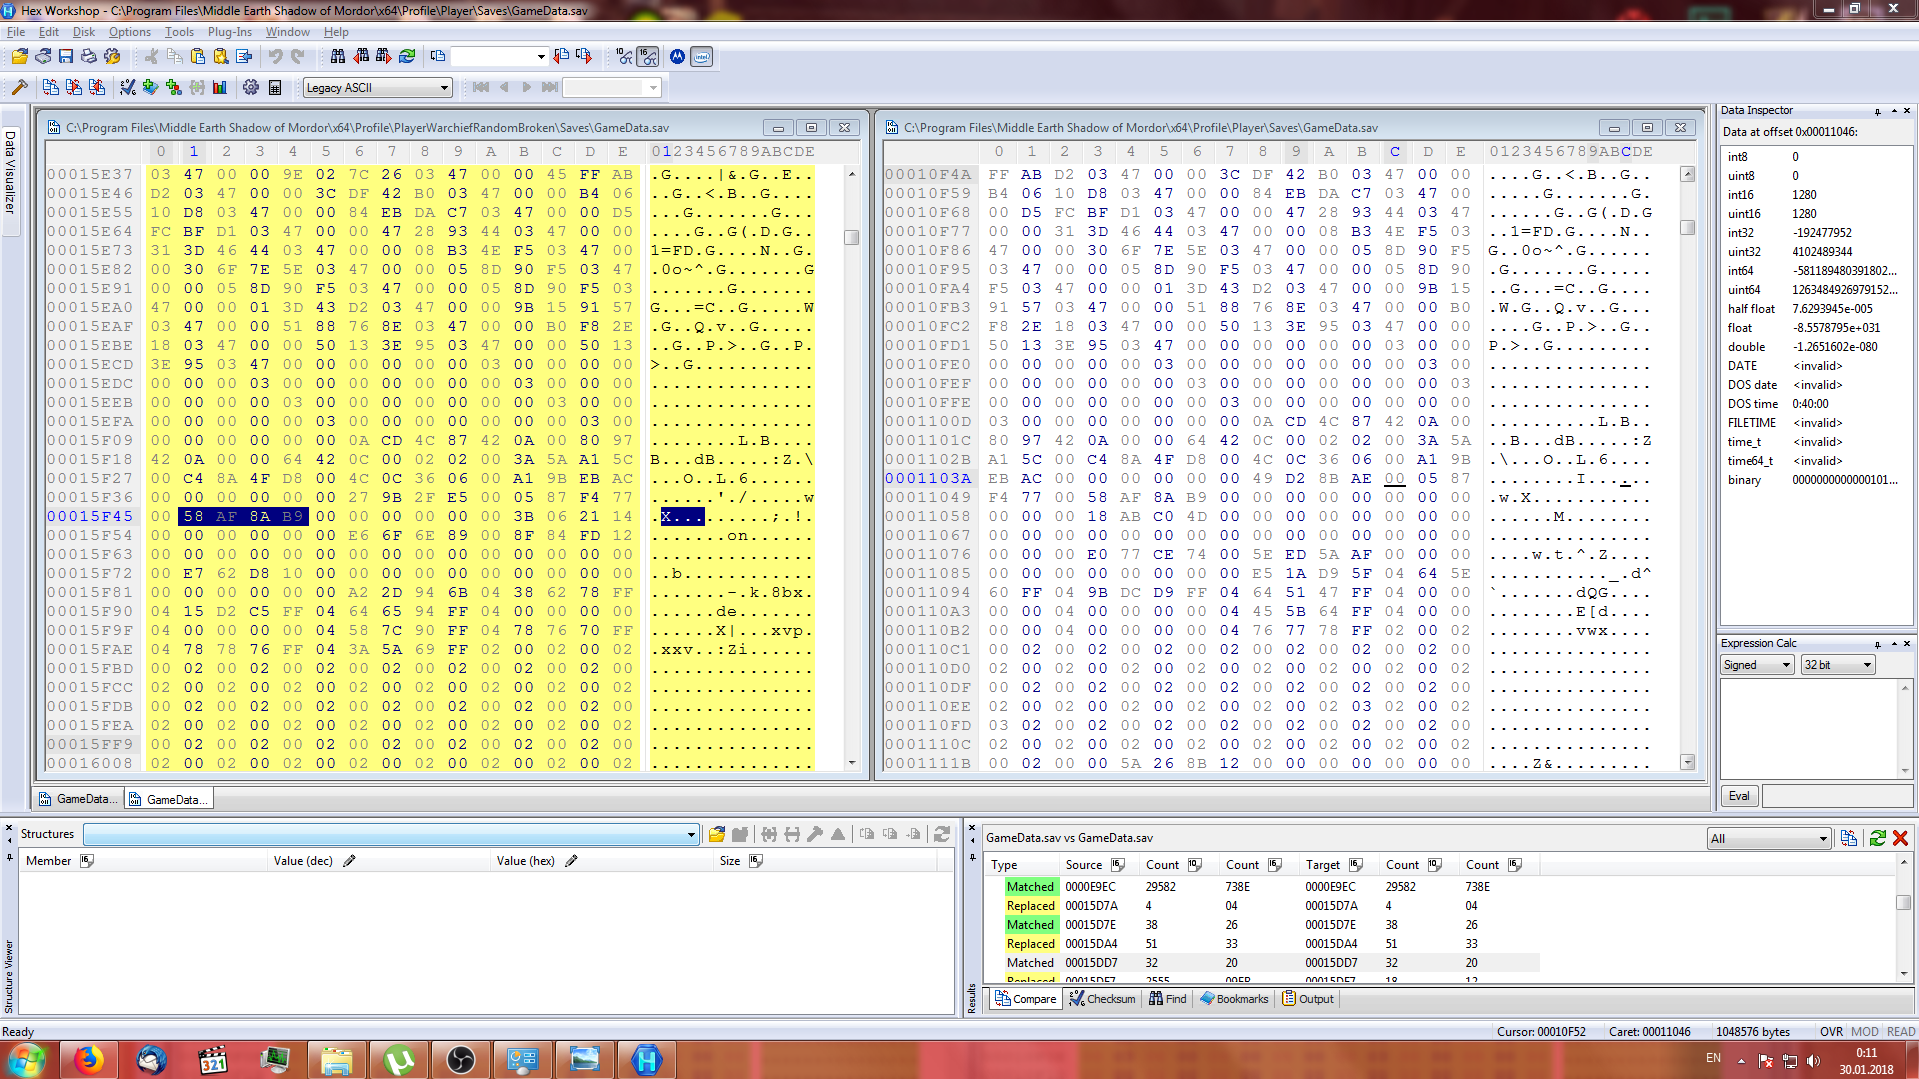Open the Tools menu
This screenshot has width=1919, height=1079.
click(x=179, y=32)
